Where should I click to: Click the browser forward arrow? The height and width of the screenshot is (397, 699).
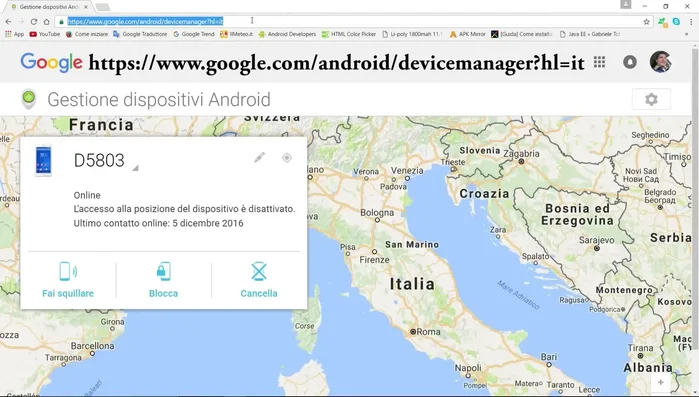(x=21, y=21)
